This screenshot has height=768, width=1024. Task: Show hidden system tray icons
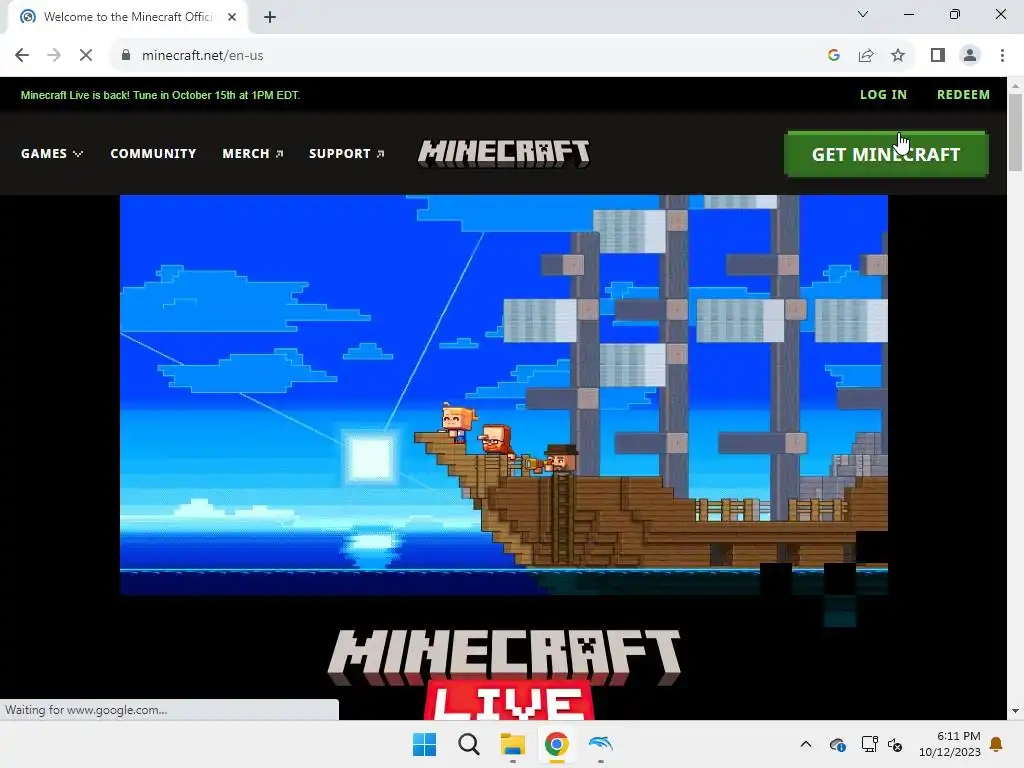[806, 744]
